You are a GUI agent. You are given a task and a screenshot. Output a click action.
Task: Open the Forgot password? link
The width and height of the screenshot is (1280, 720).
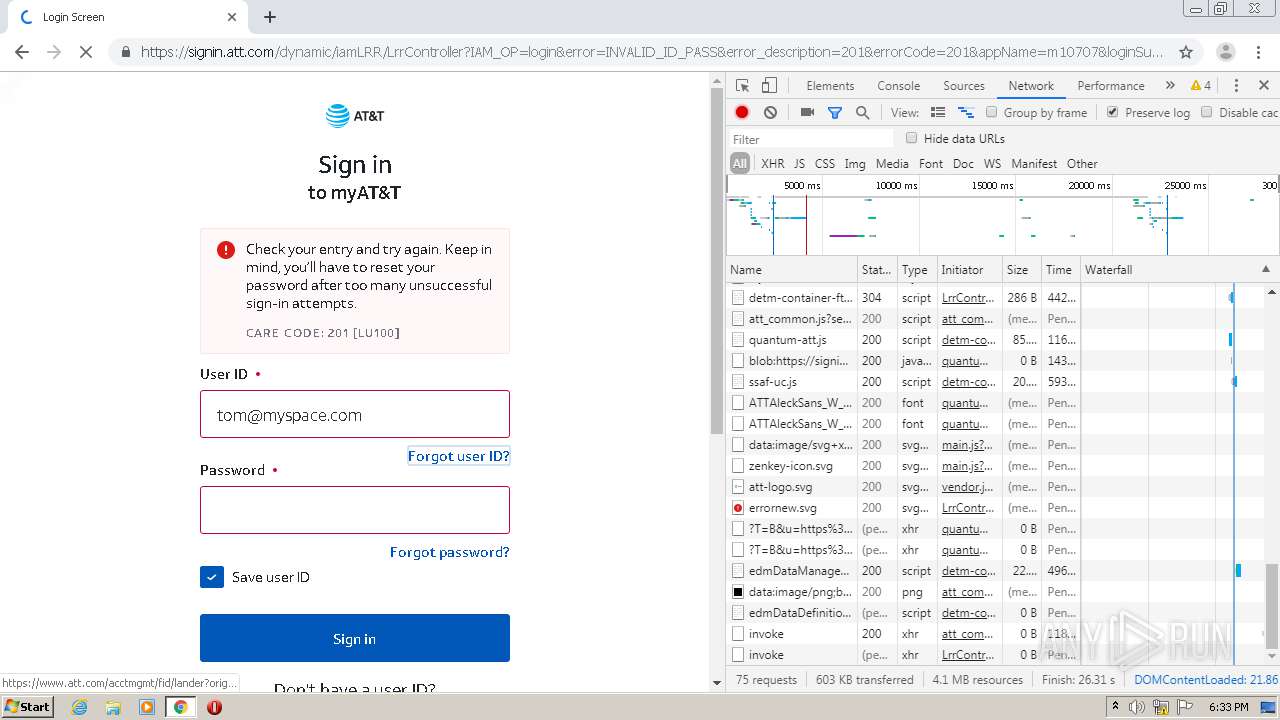450,552
